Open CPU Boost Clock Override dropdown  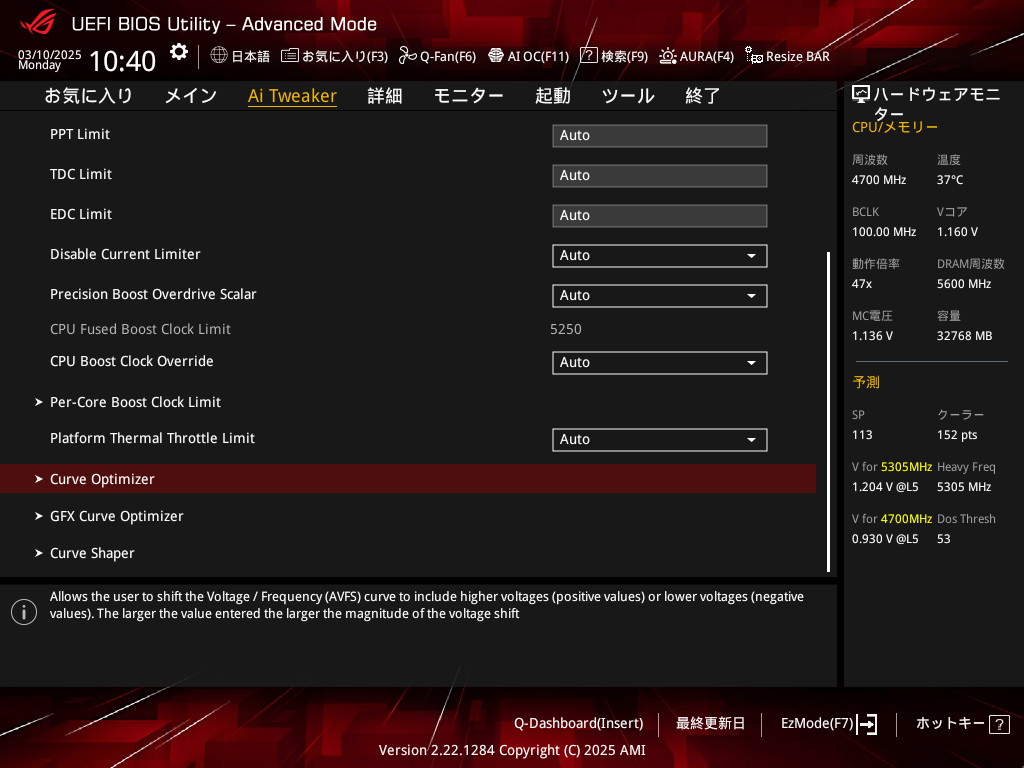point(660,362)
